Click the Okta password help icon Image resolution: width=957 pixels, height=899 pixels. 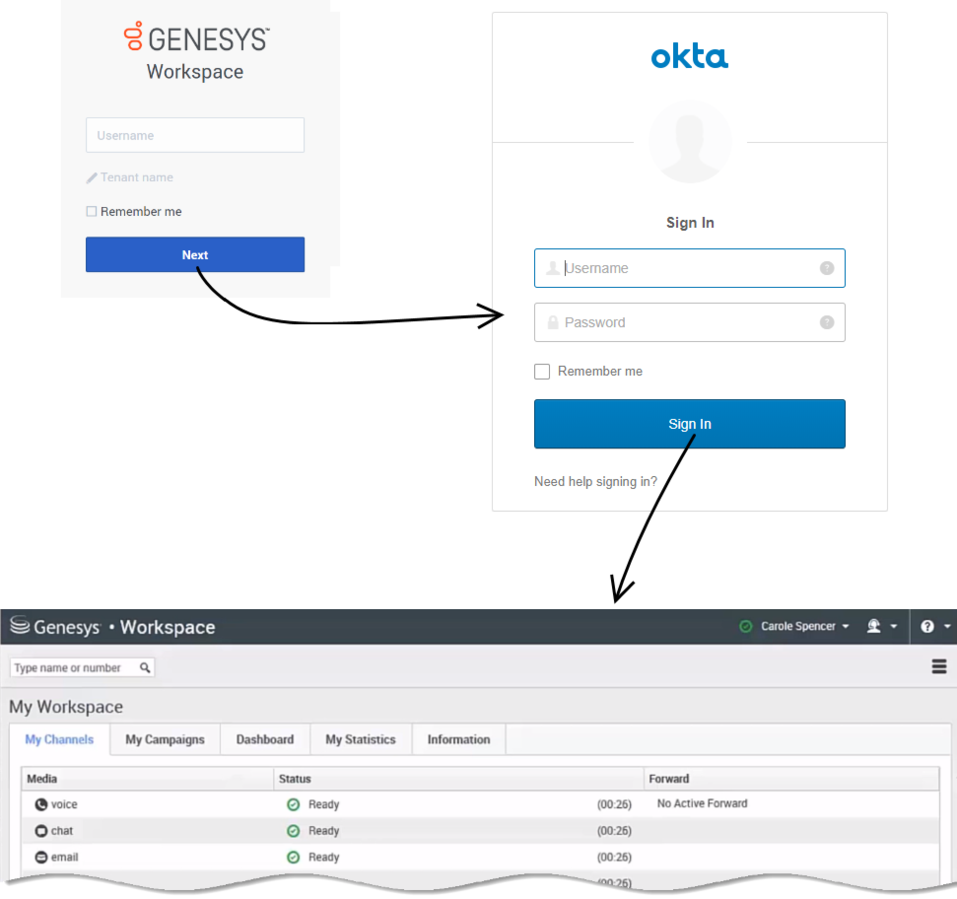[x=827, y=322]
